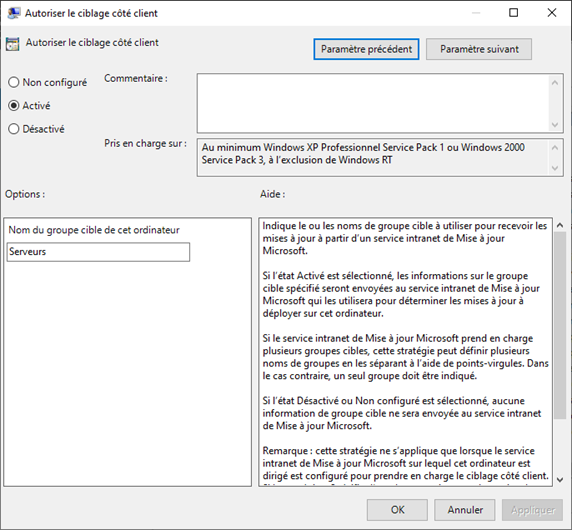572x530 pixels.
Task: Click up arrow of Aide scrollbar
Action: [x=560, y=225]
